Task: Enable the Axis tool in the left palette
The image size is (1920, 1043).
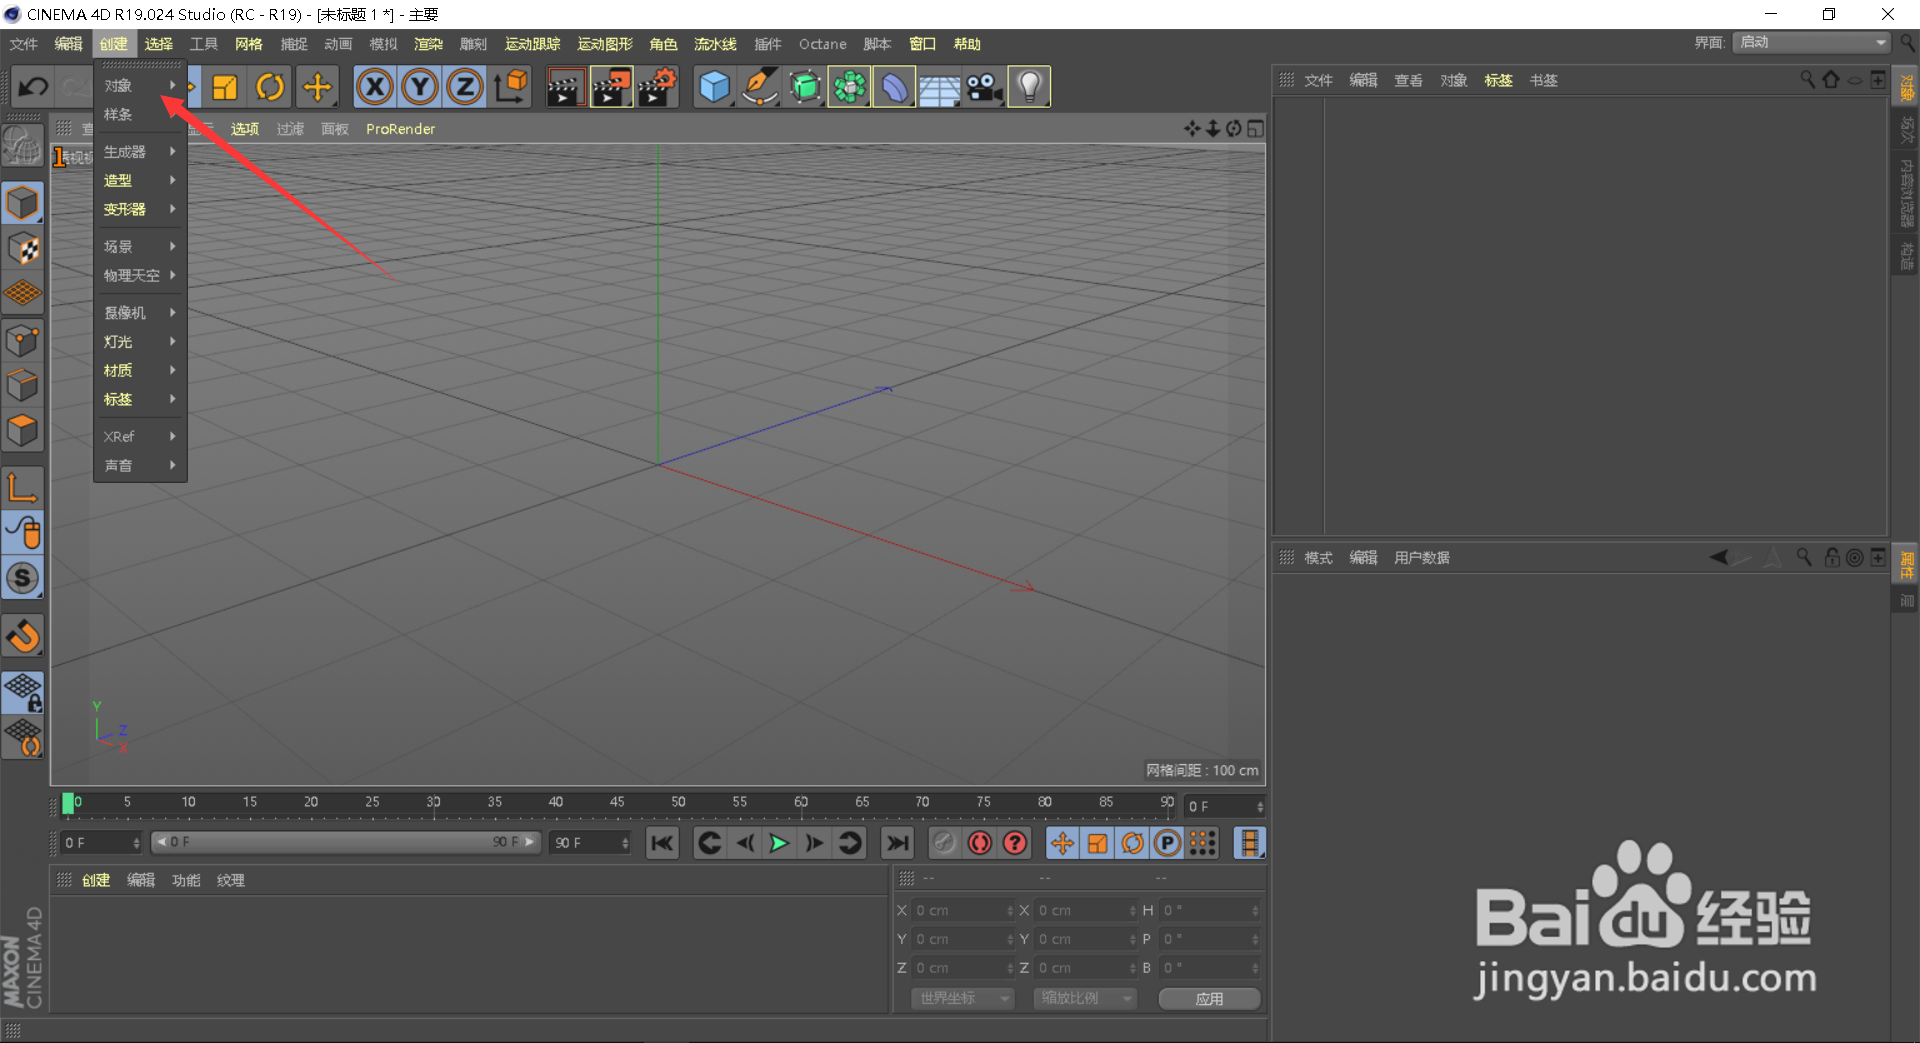Action: pos(23,488)
